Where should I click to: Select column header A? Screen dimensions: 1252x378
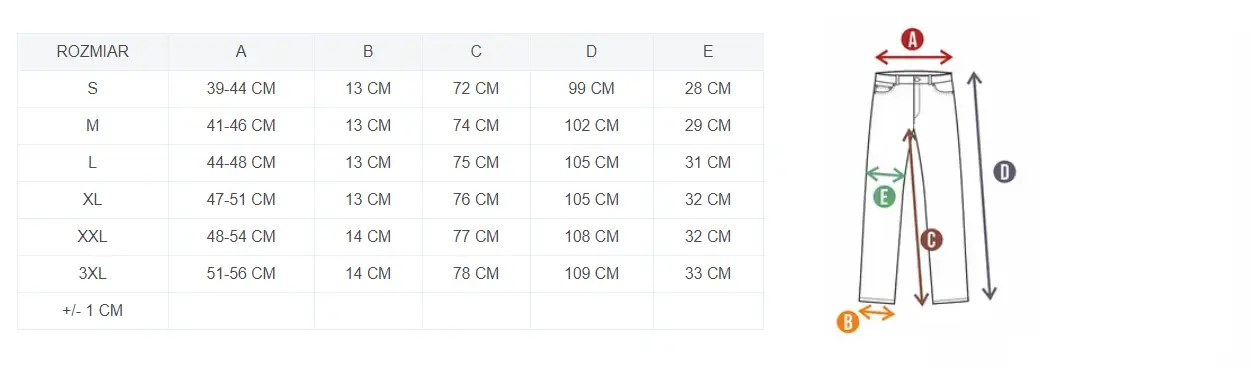241,52
